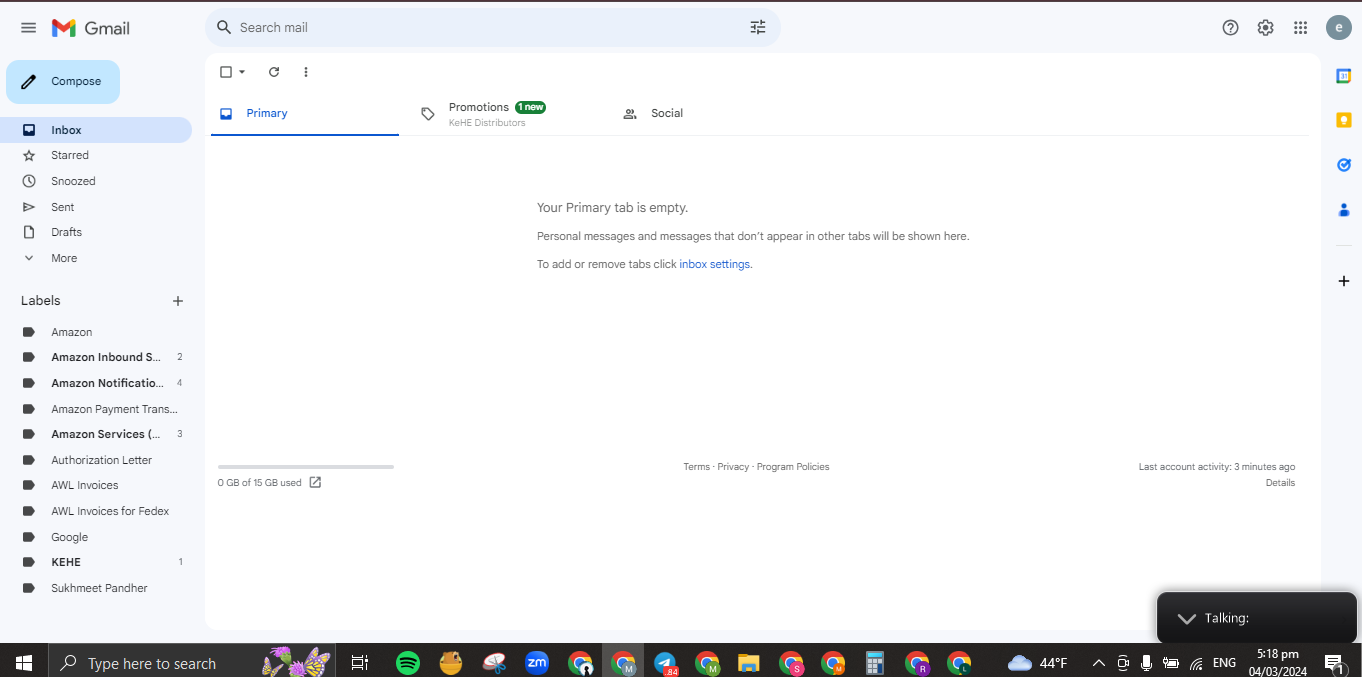Screen dimensions: 1362x677
Task: Open Task View on the taskbar
Action: point(360,662)
